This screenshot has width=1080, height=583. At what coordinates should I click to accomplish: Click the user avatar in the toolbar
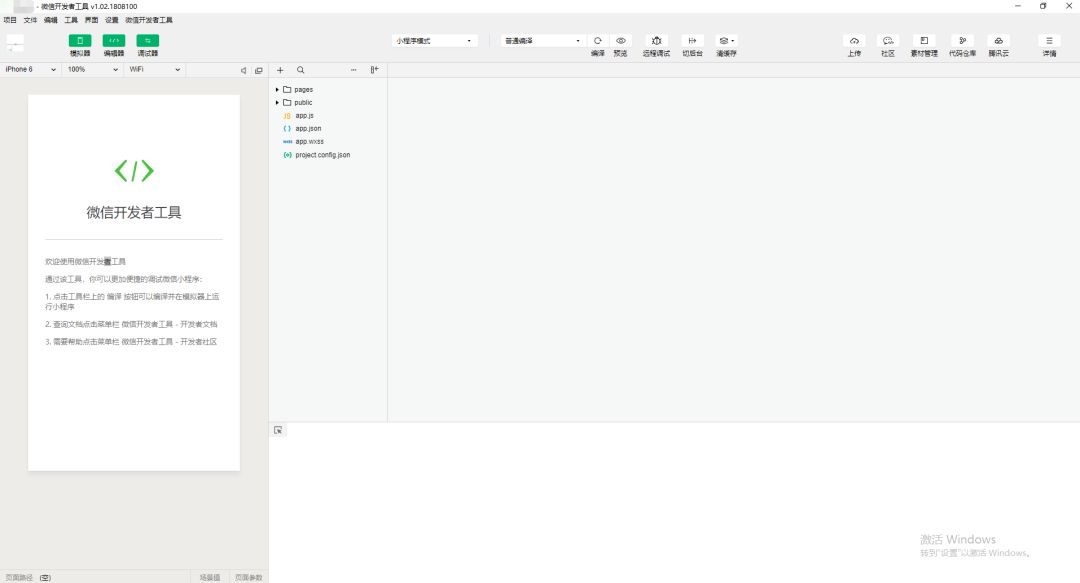pos(15,43)
